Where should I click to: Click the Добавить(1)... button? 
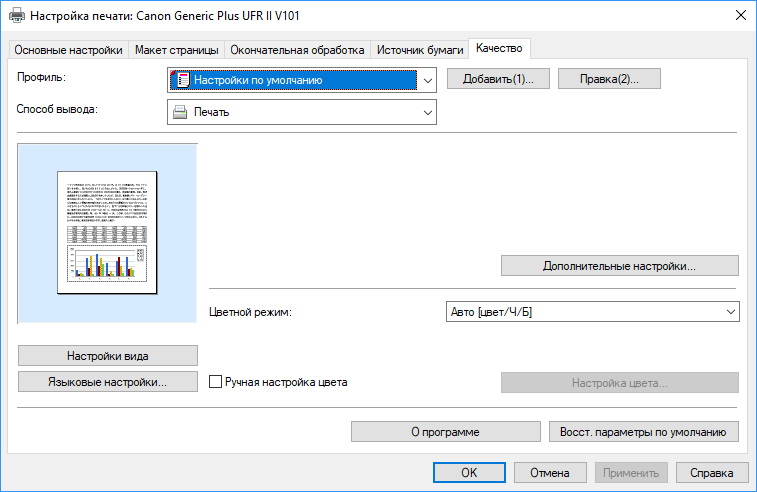[x=498, y=79]
